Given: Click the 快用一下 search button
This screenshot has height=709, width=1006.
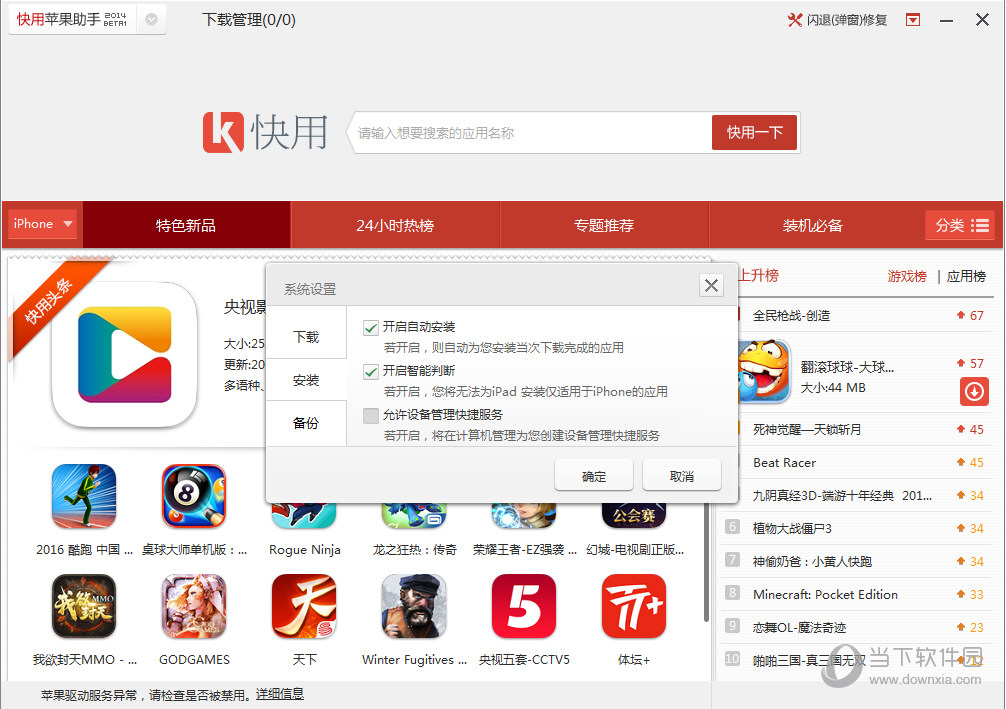Looking at the screenshot, I should (x=753, y=131).
